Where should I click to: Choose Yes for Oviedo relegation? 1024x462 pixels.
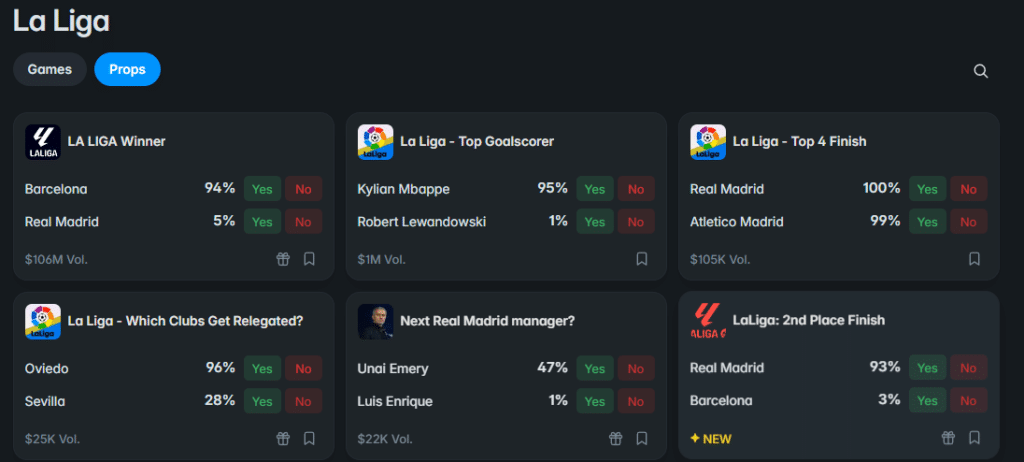(262, 369)
